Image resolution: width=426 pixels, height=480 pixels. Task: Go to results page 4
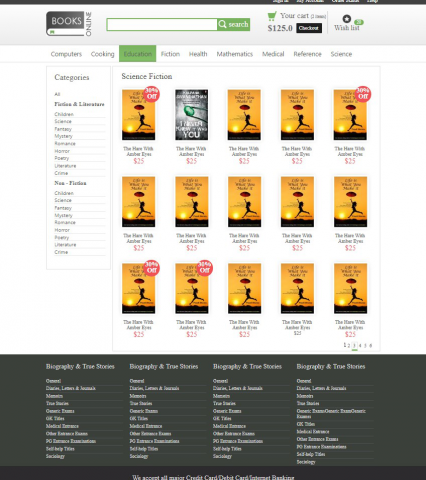click(x=360, y=346)
